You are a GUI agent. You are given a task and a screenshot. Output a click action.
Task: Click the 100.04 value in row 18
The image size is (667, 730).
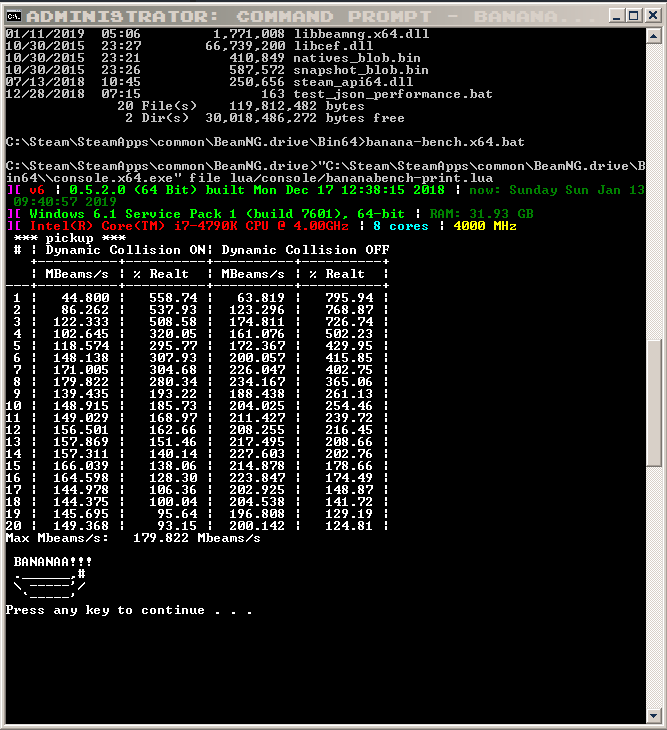click(x=173, y=502)
